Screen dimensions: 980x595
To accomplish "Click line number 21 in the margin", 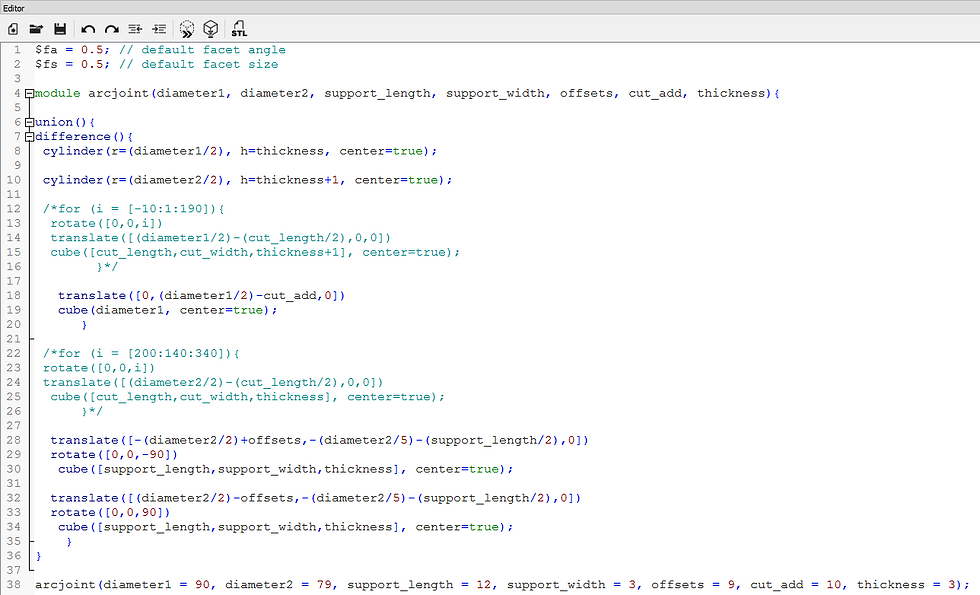I will point(14,339).
